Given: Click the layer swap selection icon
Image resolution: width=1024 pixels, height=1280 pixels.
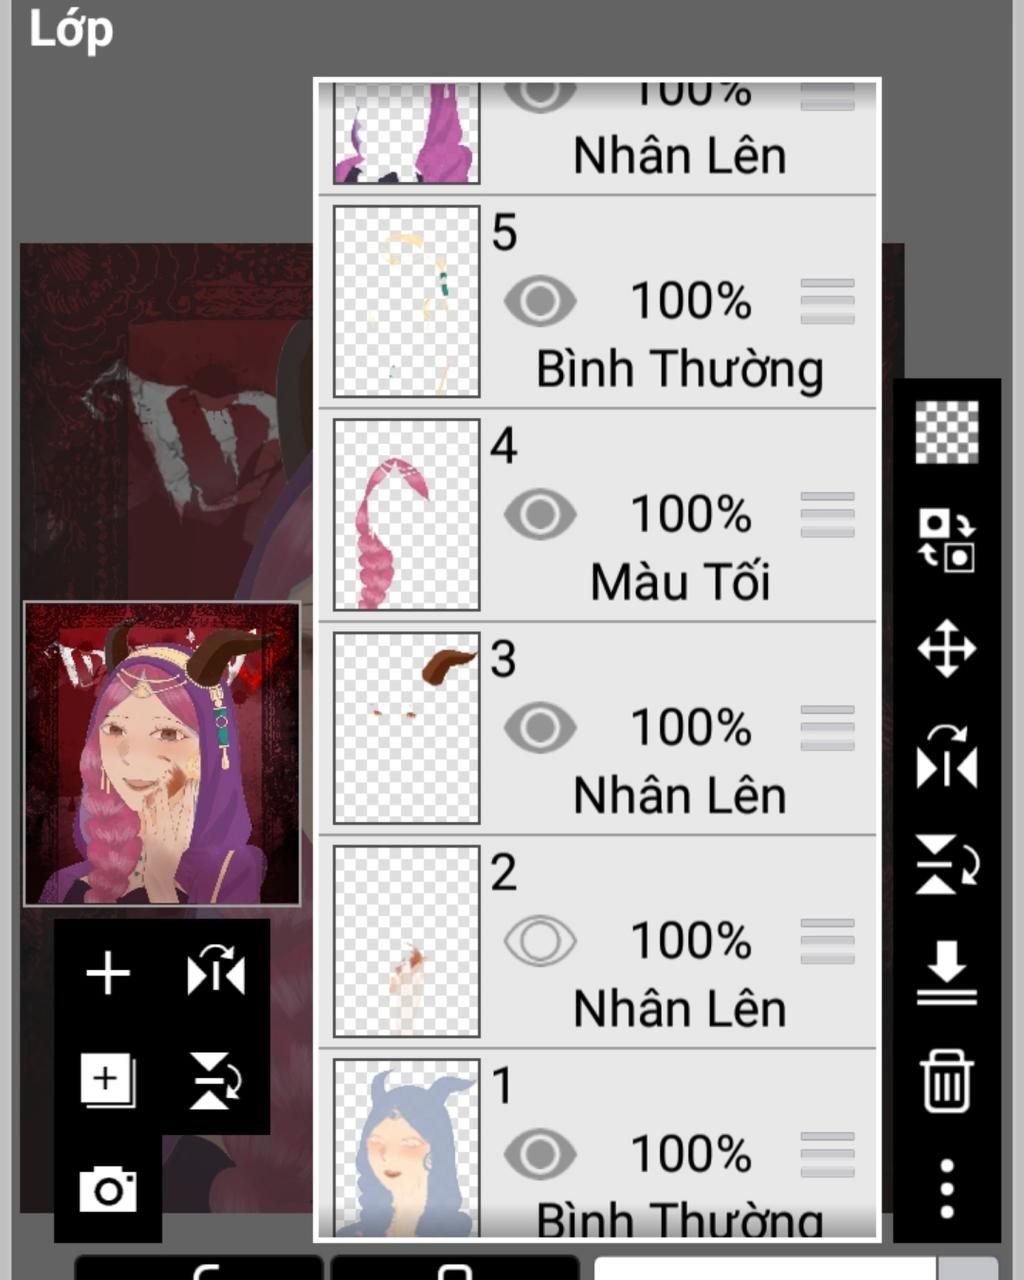Looking at the screenshot, I should tap(947, 540).
